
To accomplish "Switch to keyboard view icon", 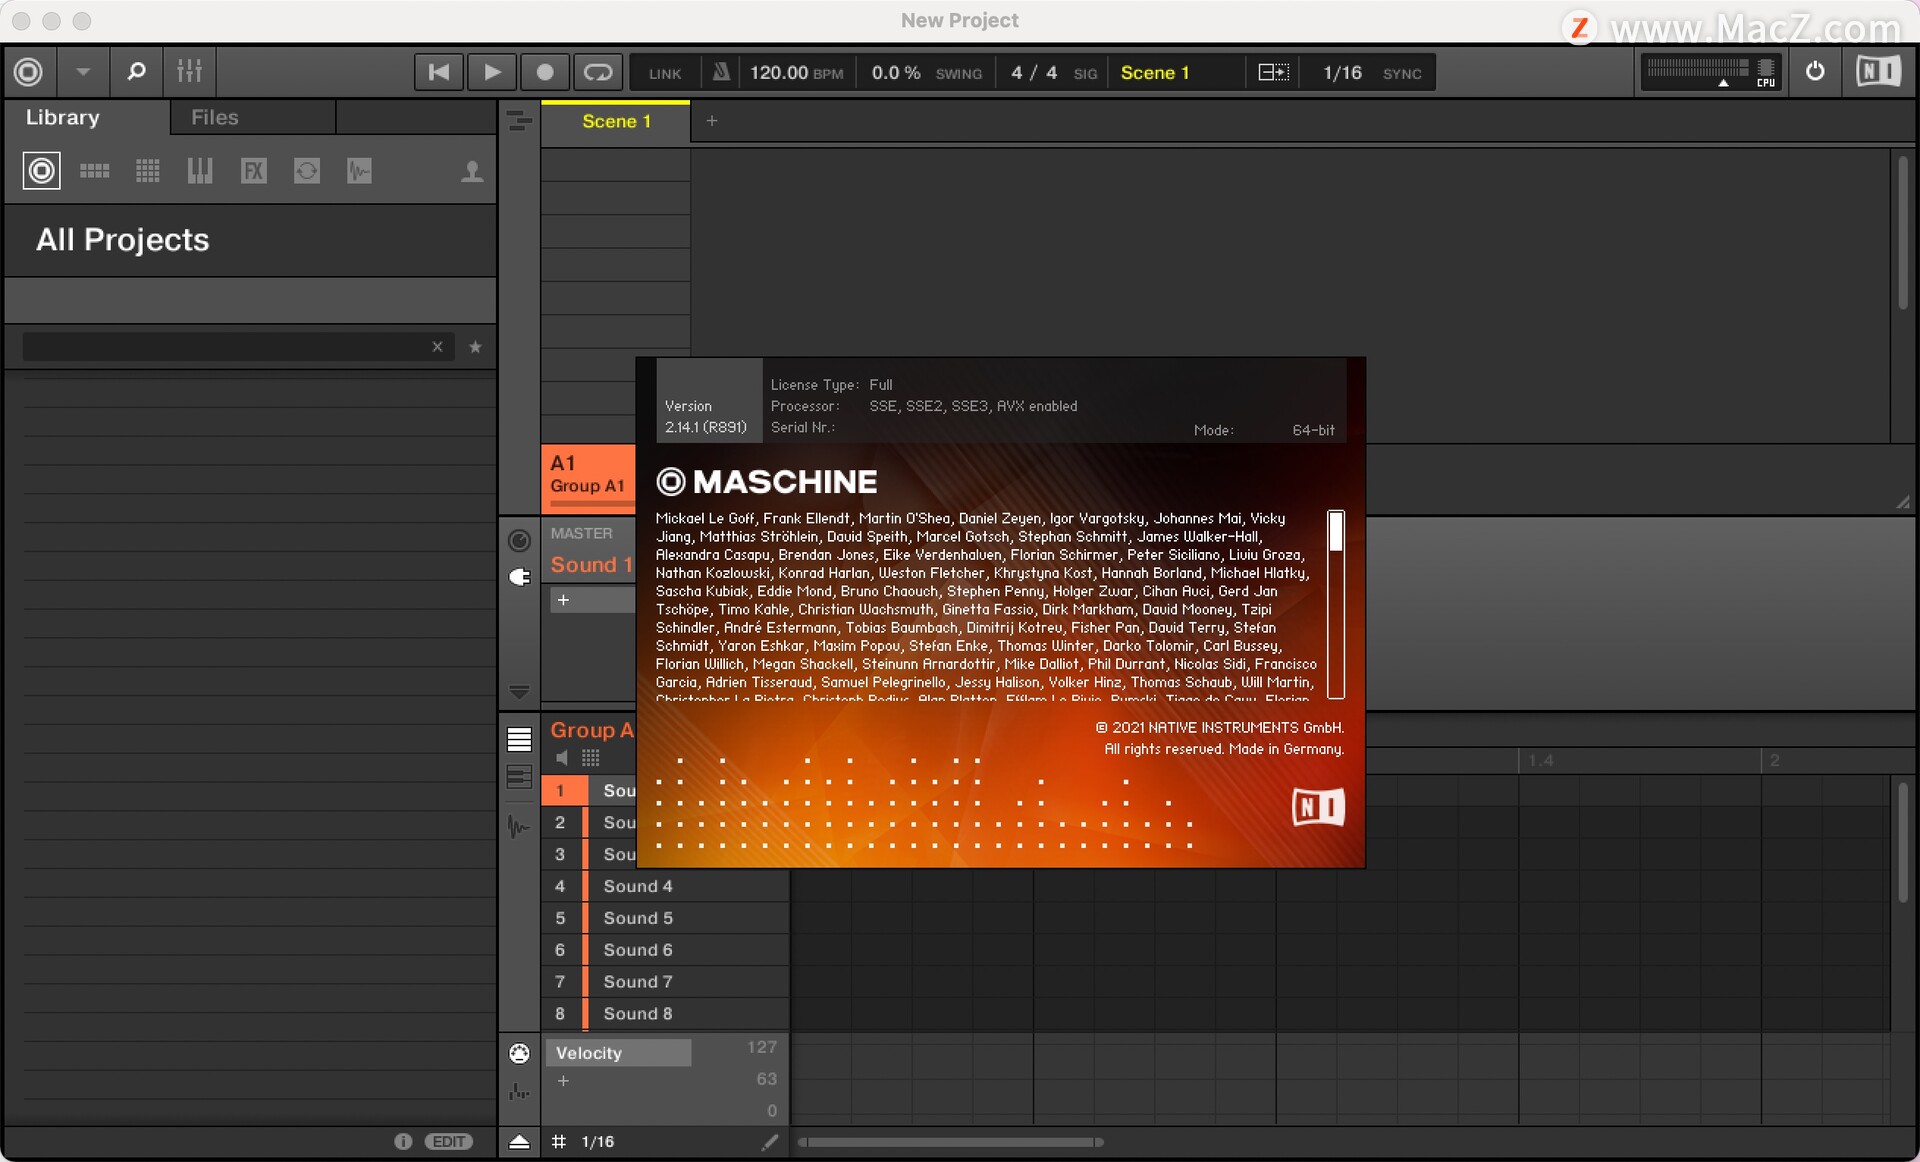I will click(519, 777).
